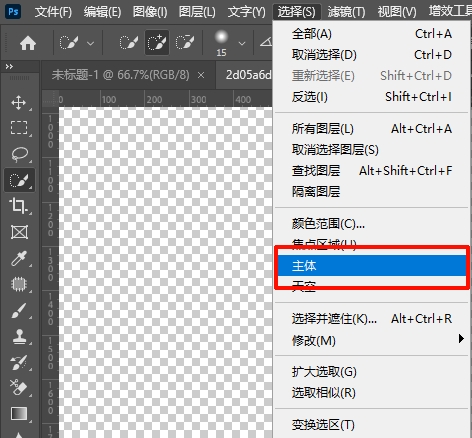Open the 图像(I) menu
Image resolution: width=472 pixels, height=438 pixels.
[150, 12]
